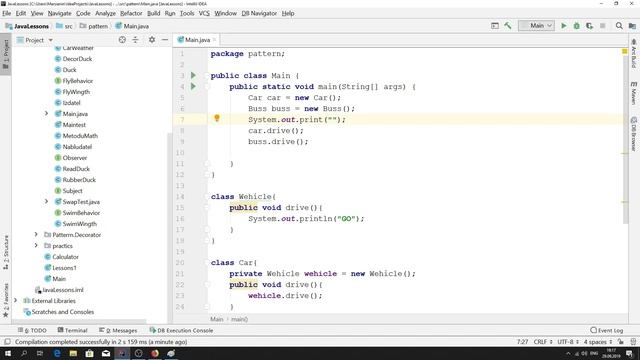
Task: Toggle the DB Browser side tab
Action: click(633, 134)
